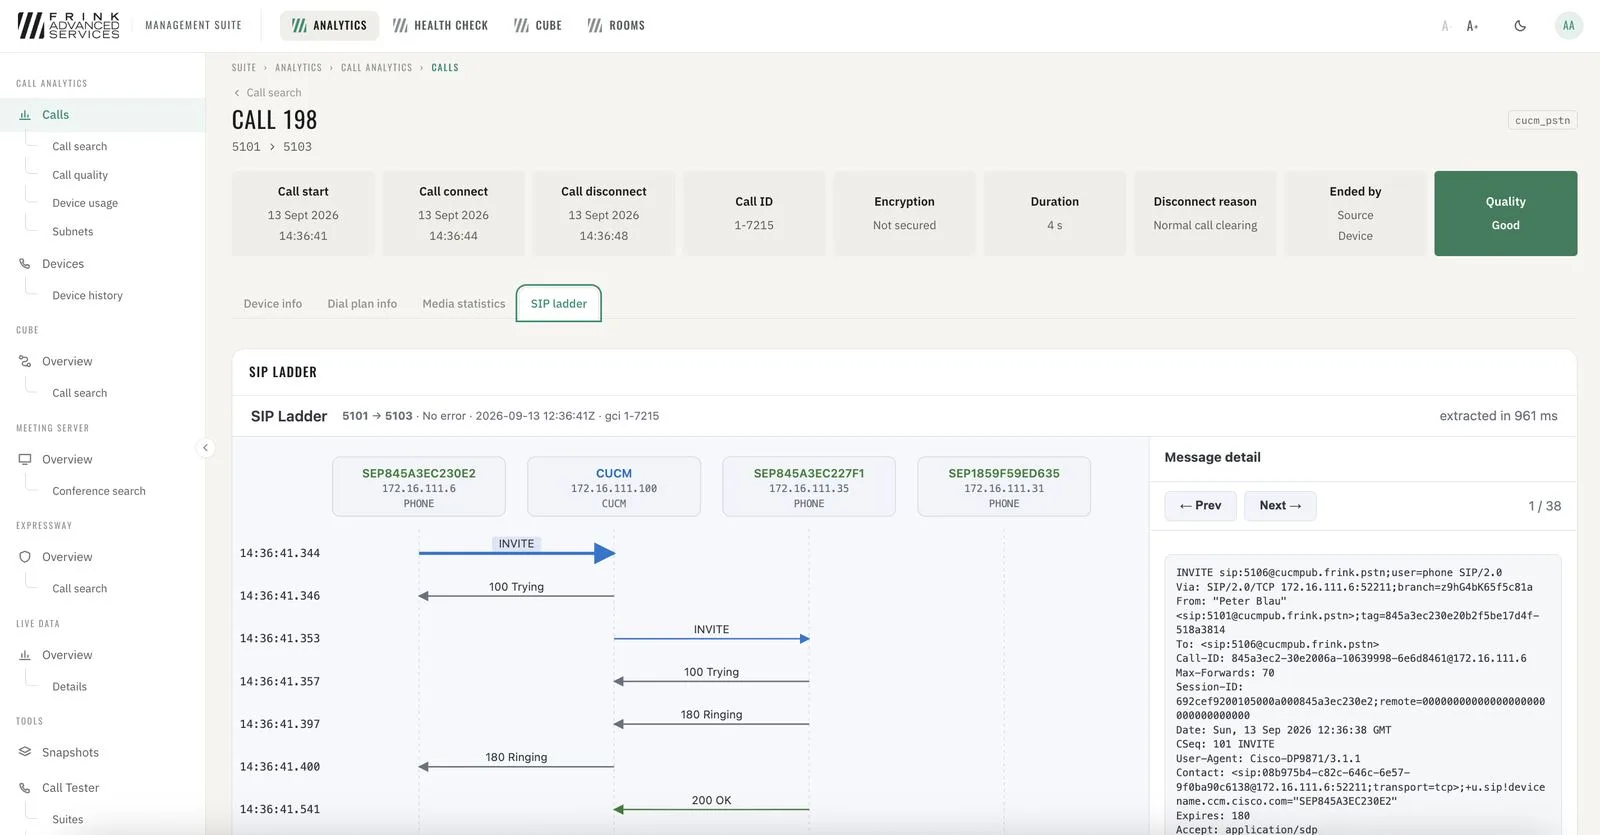Click the Next message button
The width and height of the screenshot is (1600, 835).
click(1280, 506)
